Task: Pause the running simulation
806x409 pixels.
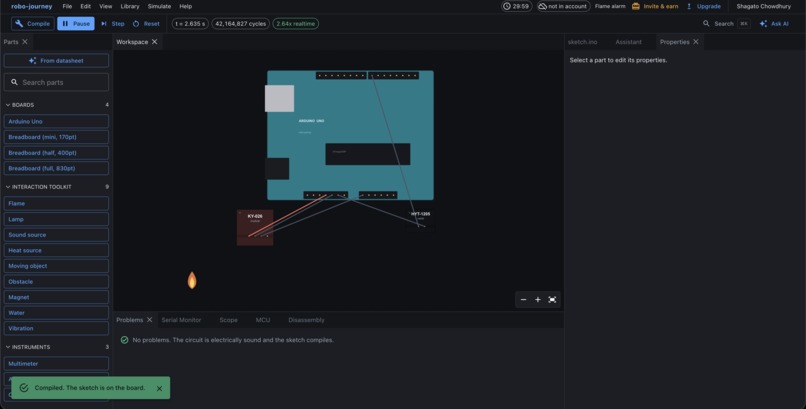Action: pyautogui.click(x=76, y=24)
